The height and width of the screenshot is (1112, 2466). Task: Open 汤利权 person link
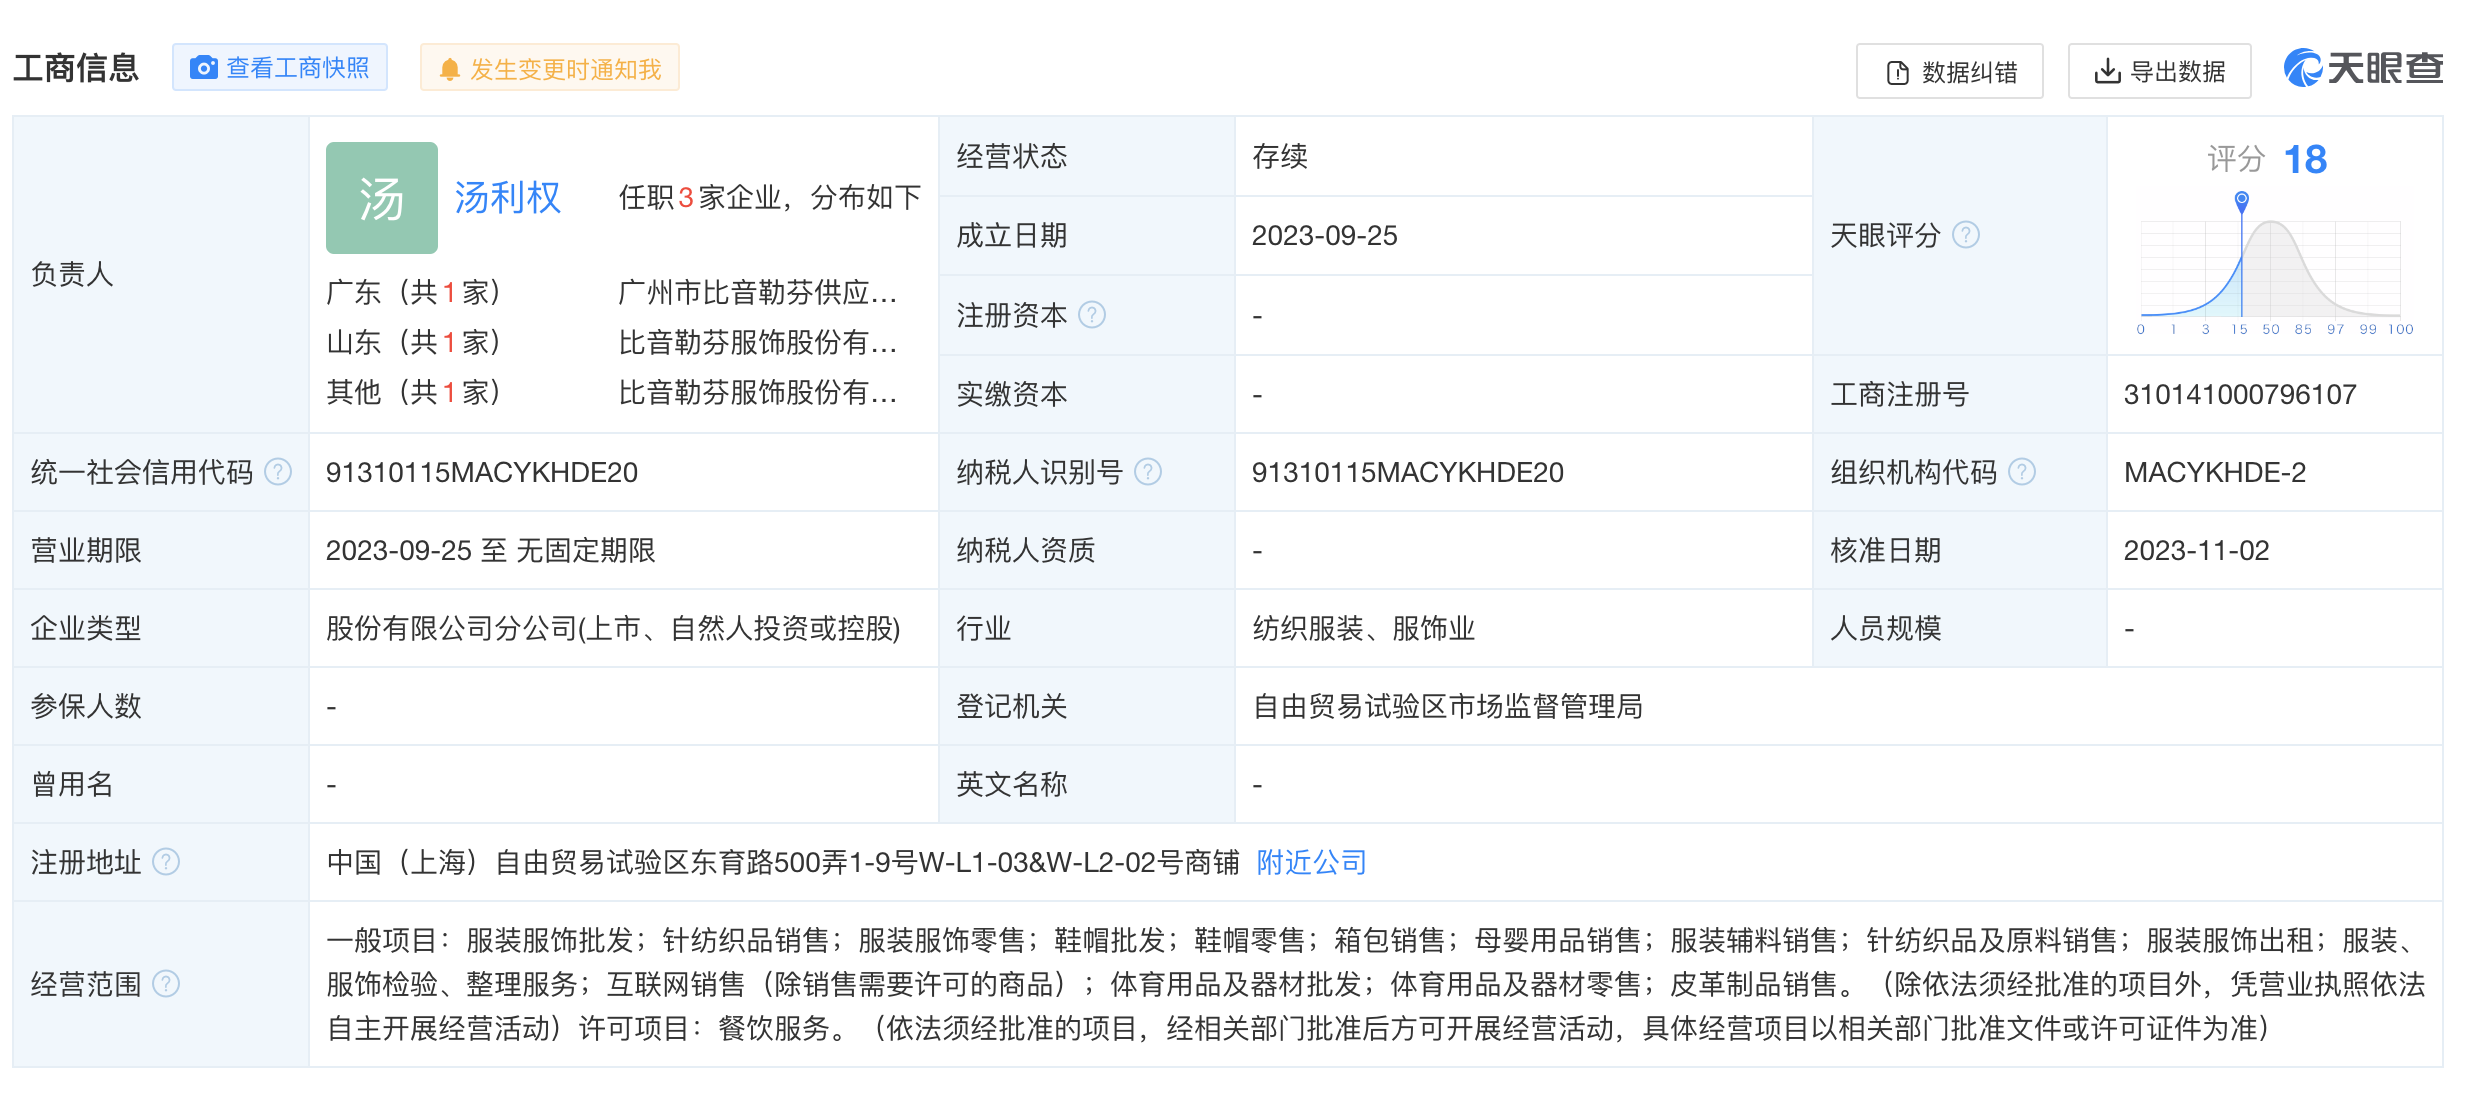[x=508, y=198]
